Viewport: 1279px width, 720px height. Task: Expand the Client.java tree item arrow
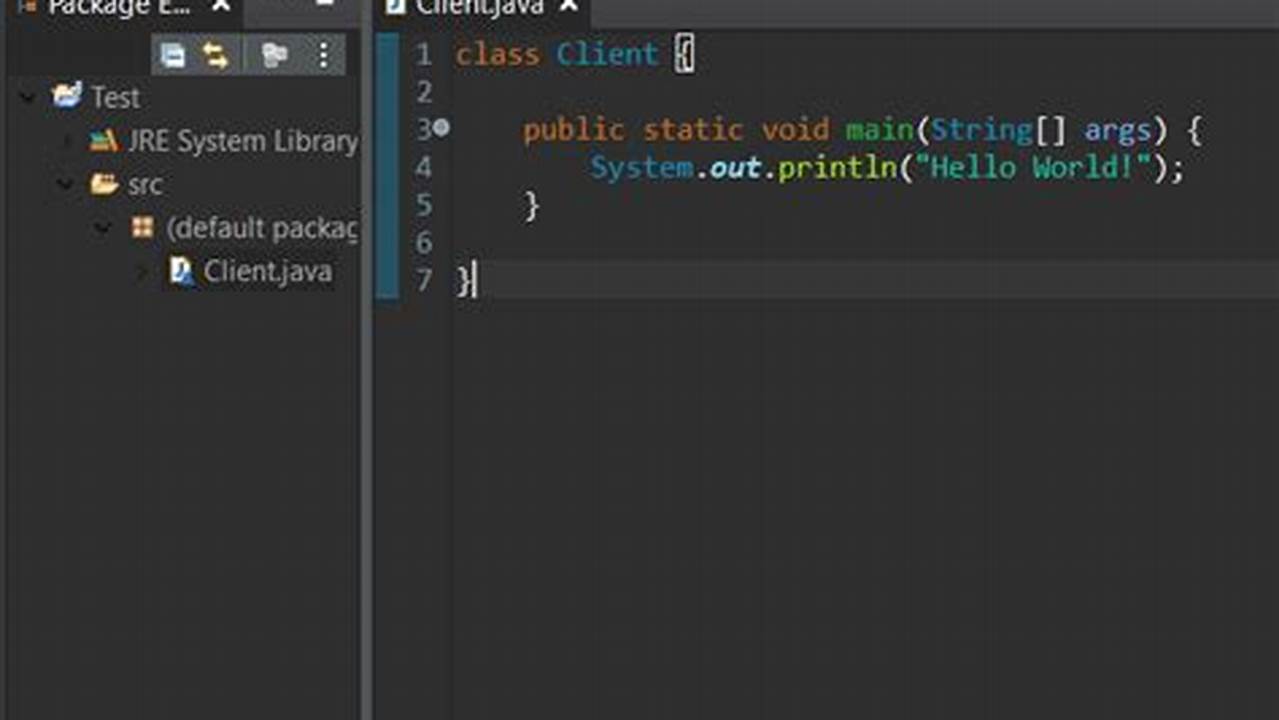click(141, 270)
